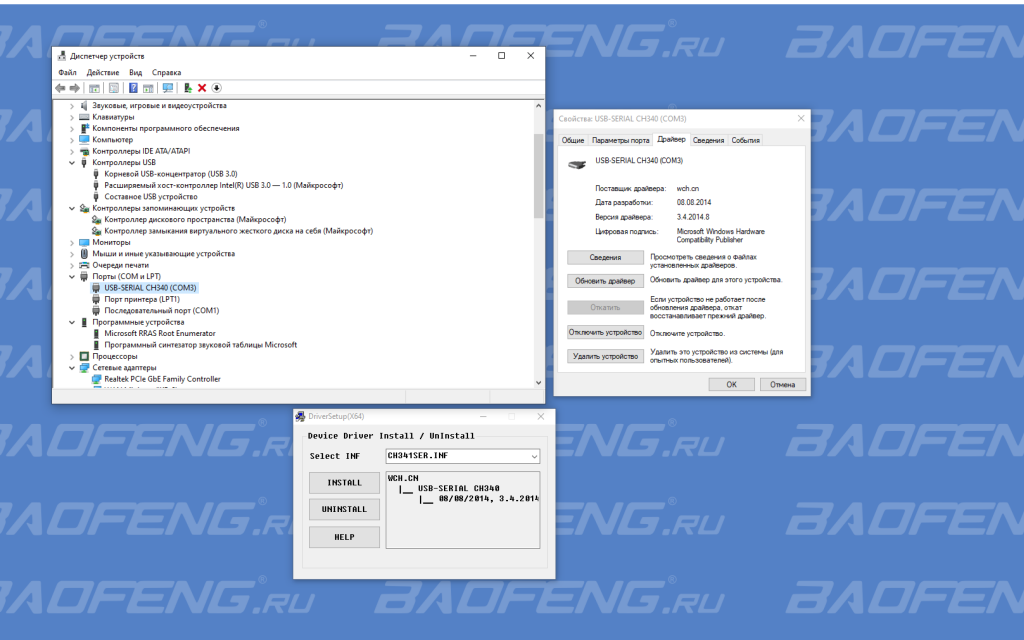Switch to the Параметры порта tab

click(620, 140)
